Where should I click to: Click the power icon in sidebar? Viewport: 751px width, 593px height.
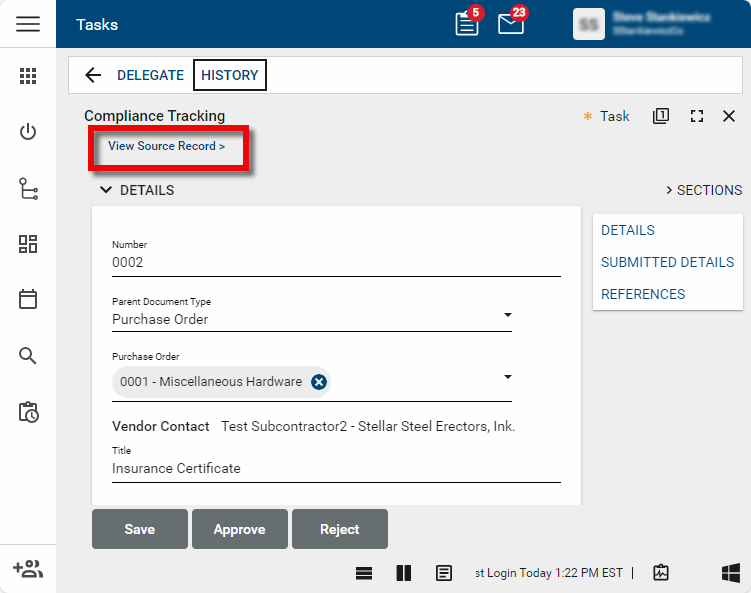point(28,132)
